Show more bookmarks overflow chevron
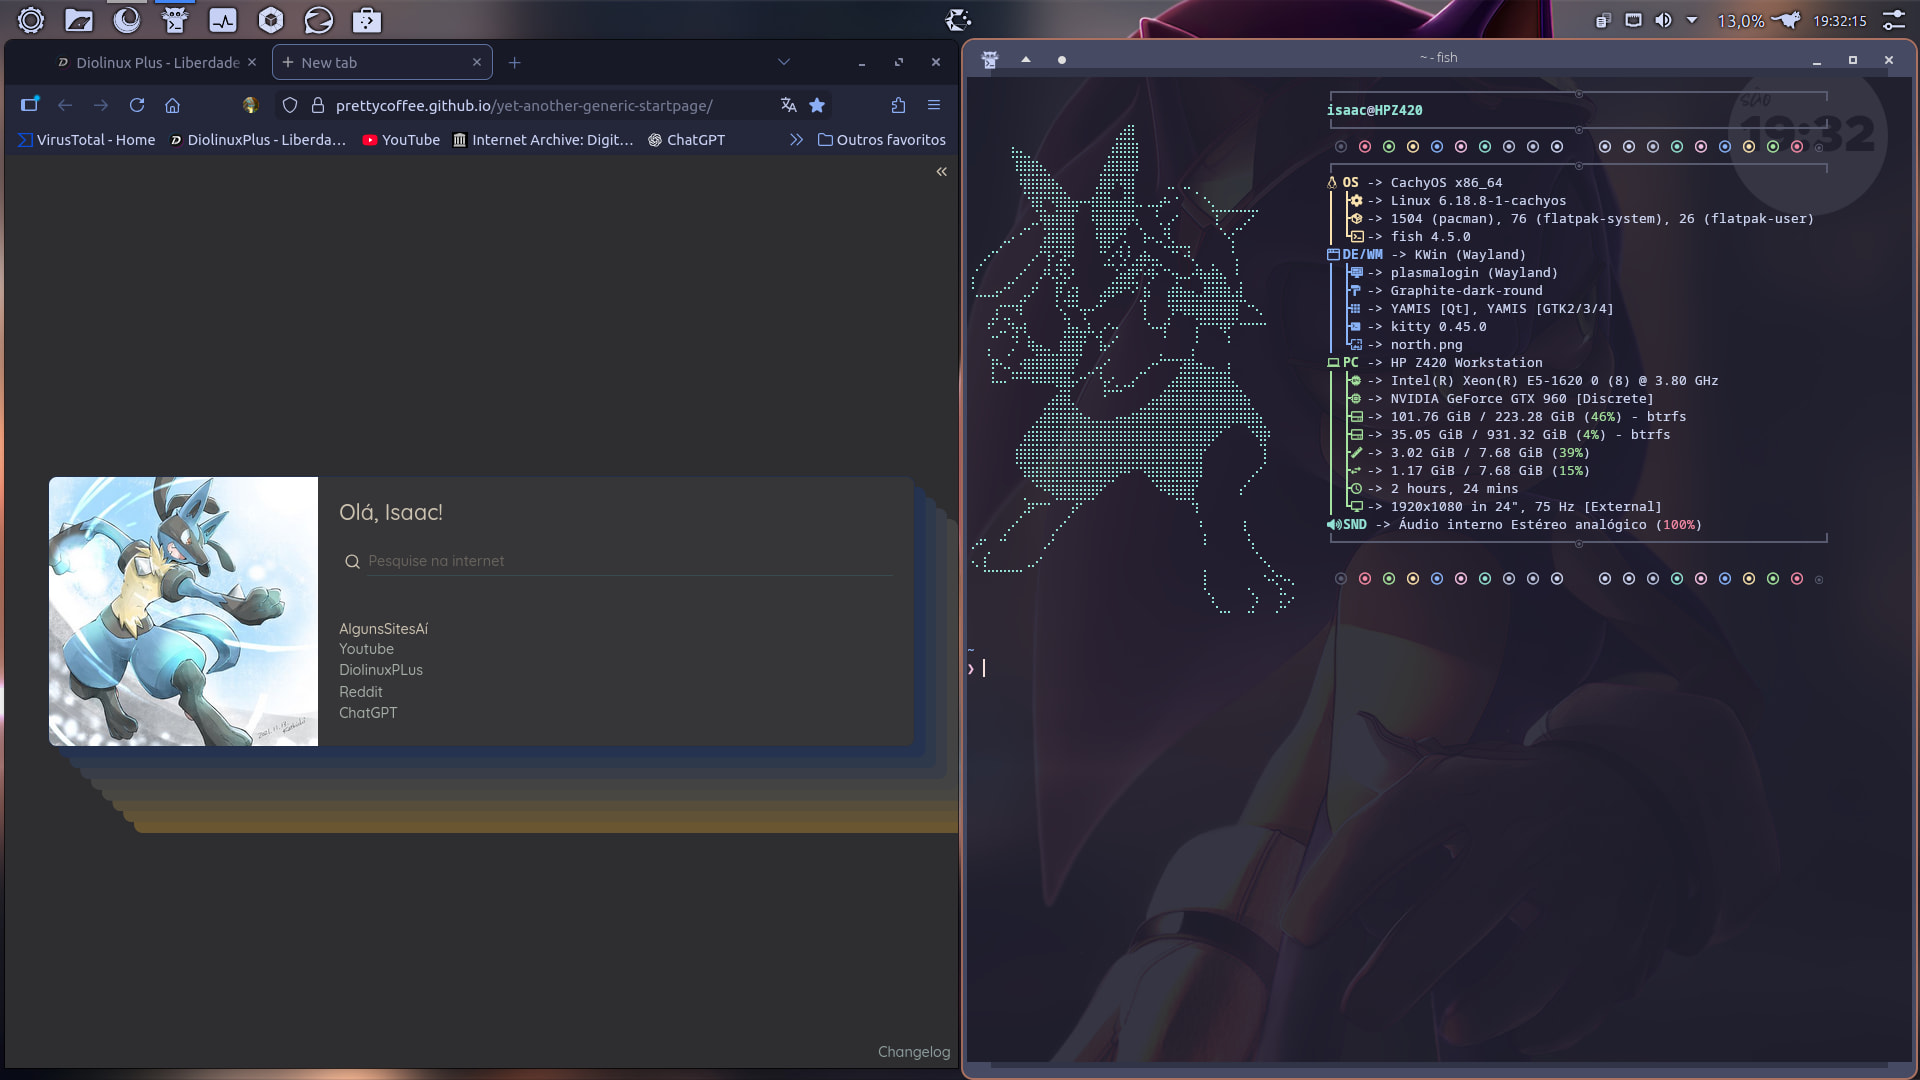This screenshot has width=1920, height=1080. click(796, 140)
